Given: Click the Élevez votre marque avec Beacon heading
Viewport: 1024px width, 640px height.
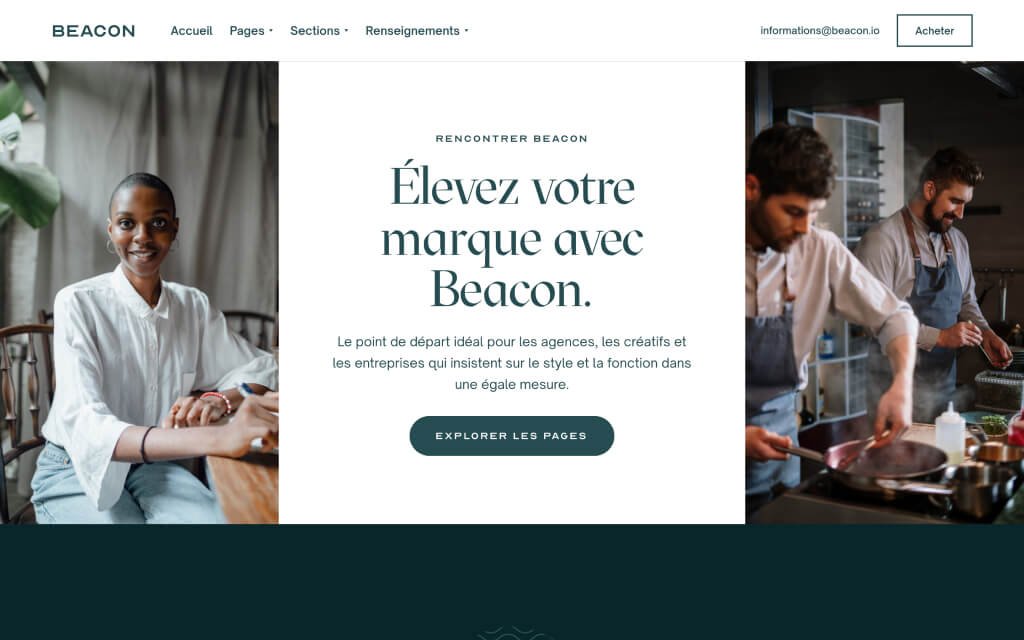Looking at the screenshot, I should click(x=512, y=237).
